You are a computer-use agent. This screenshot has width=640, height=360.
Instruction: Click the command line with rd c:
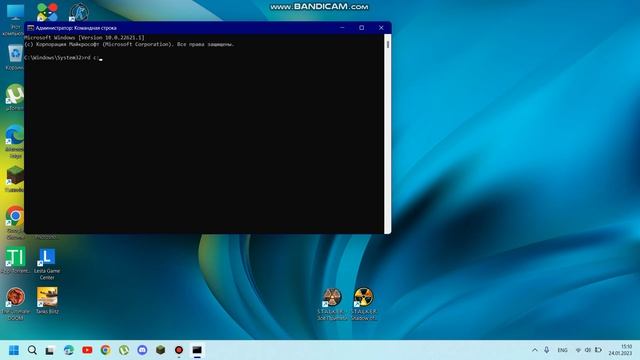click(x=63, y=58)
